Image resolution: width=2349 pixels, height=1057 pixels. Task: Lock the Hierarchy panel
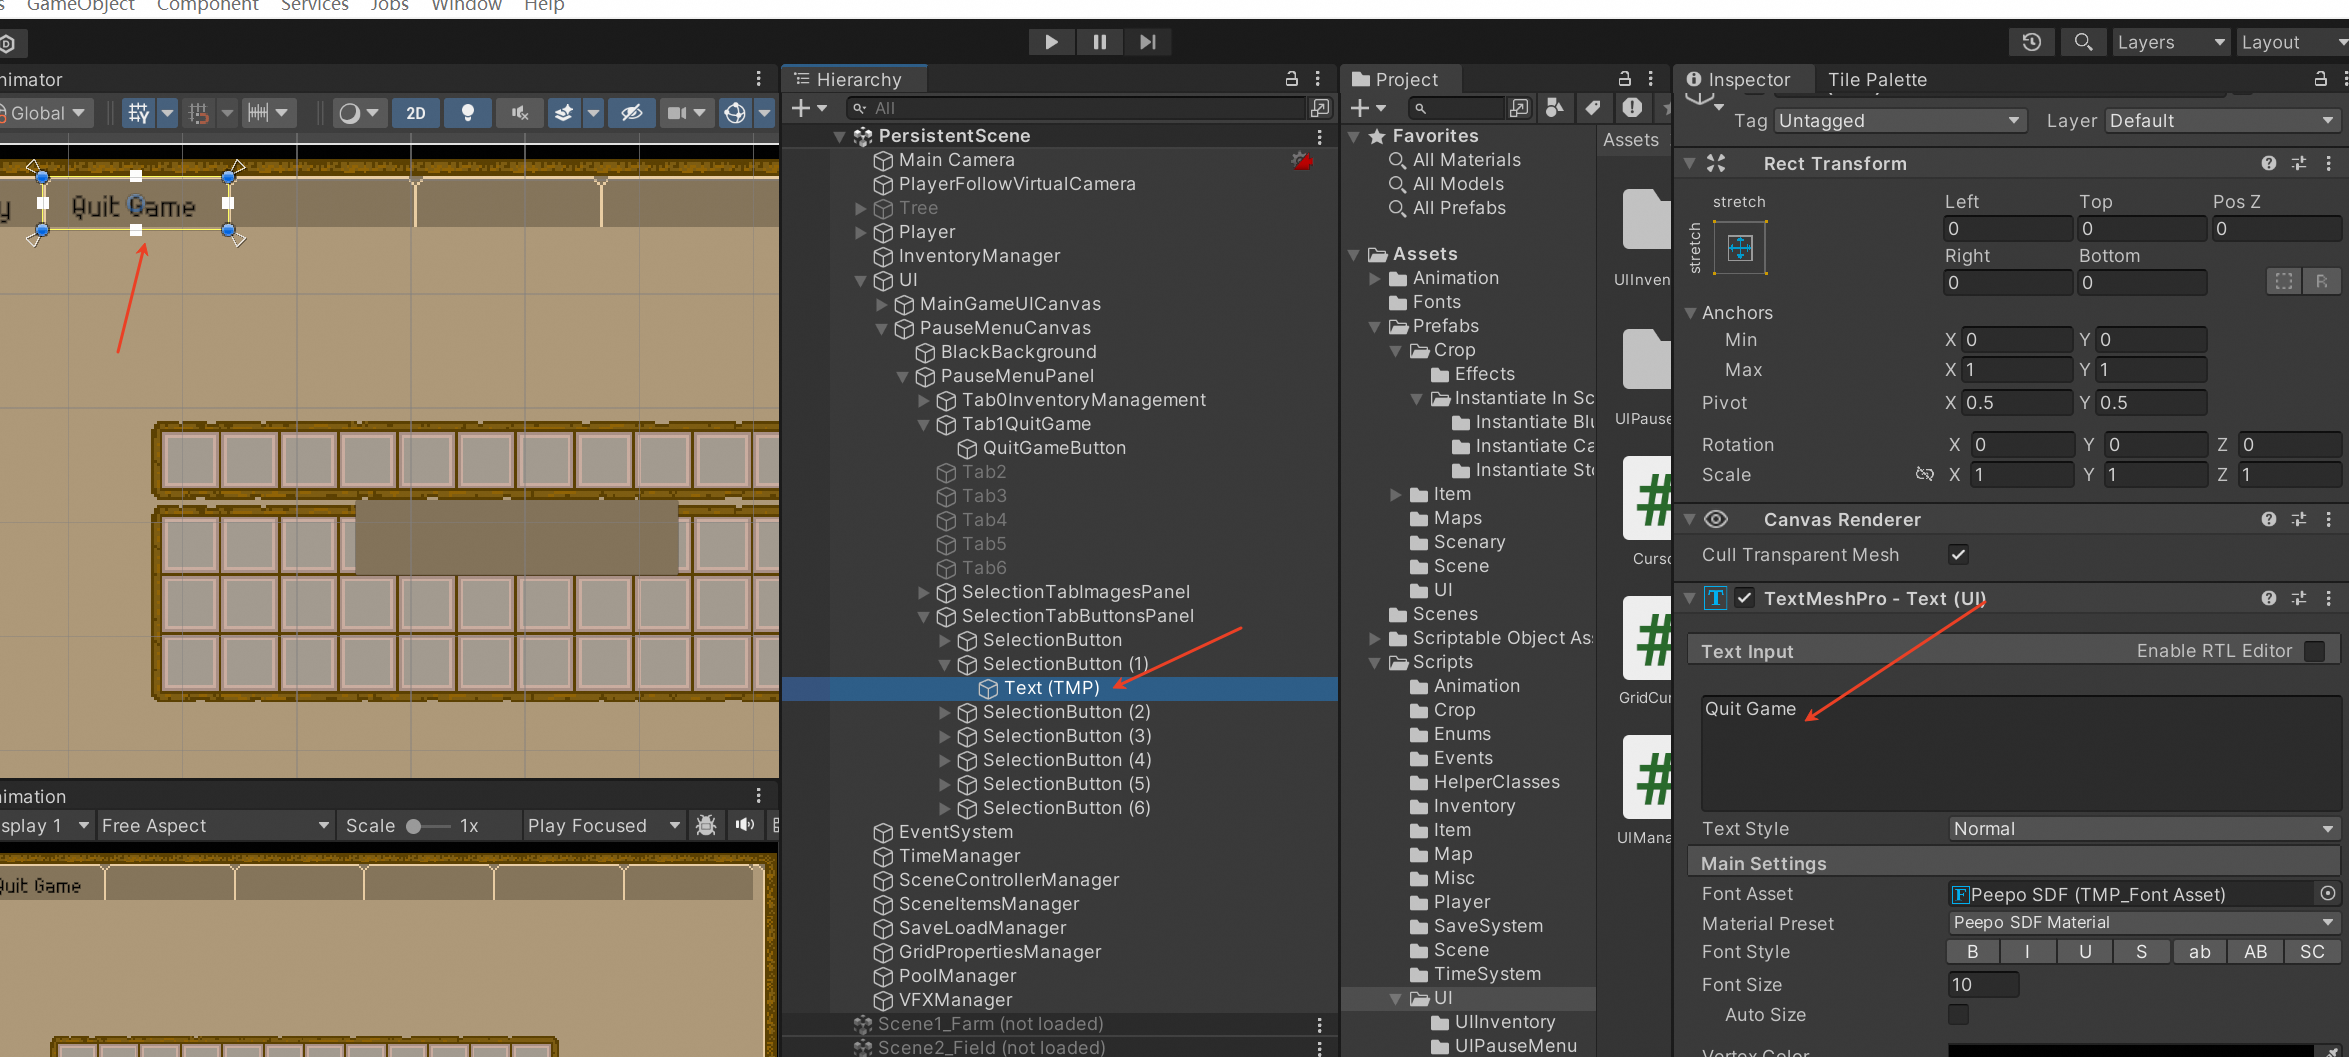pyautogui.click(x=1291, y=79)
